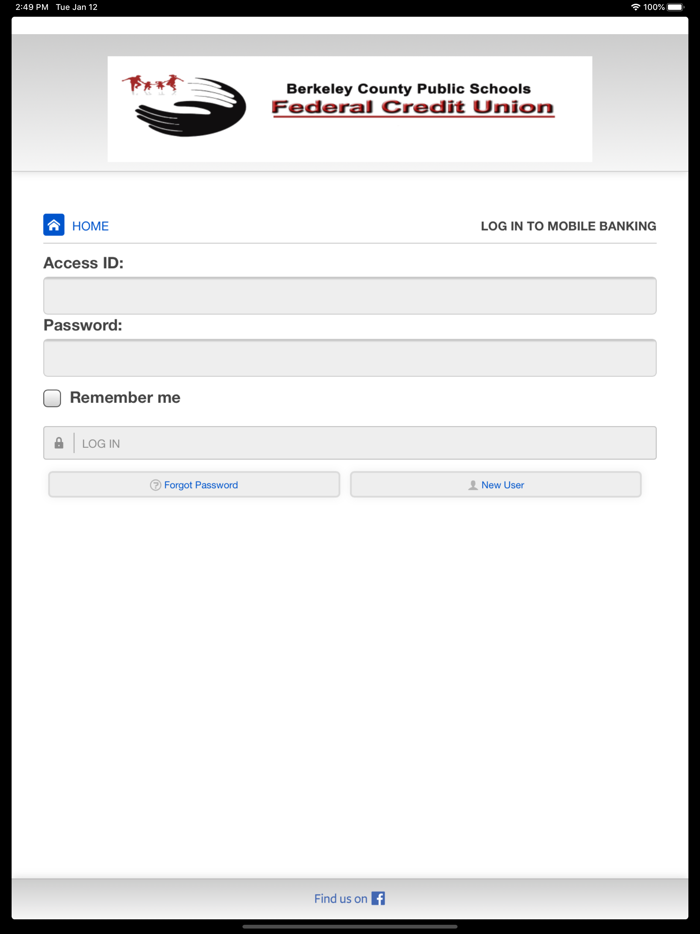Screen dimensions: 700x934
Task: Tap the red children figures in logo
Action: [x=153, y=84]
